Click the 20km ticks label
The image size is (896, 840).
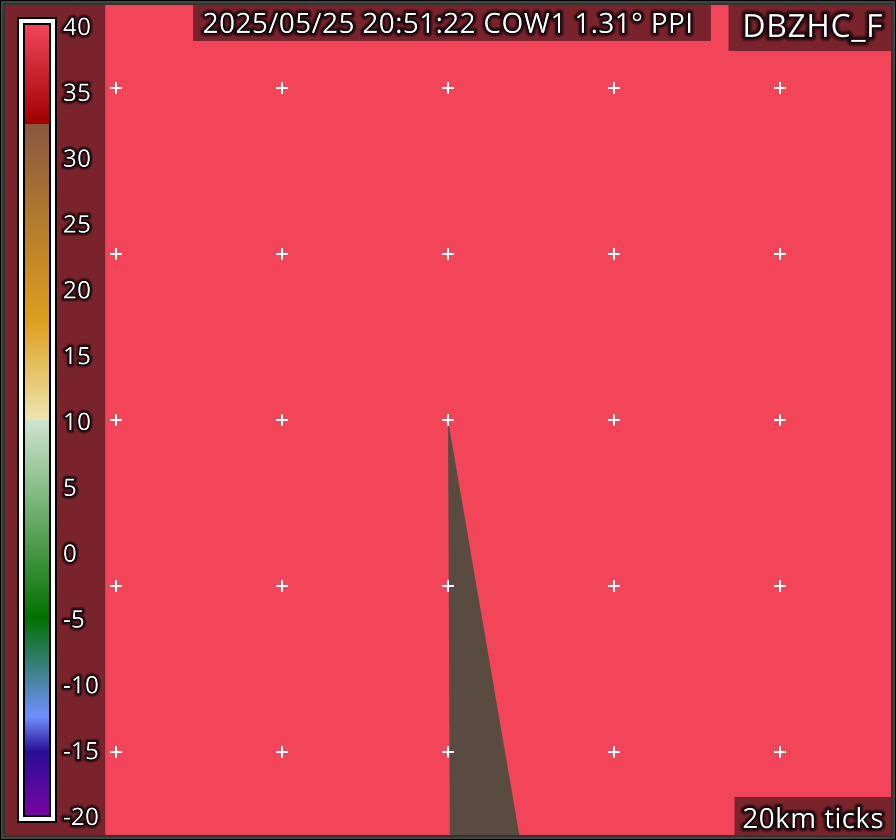pos(813,818)
